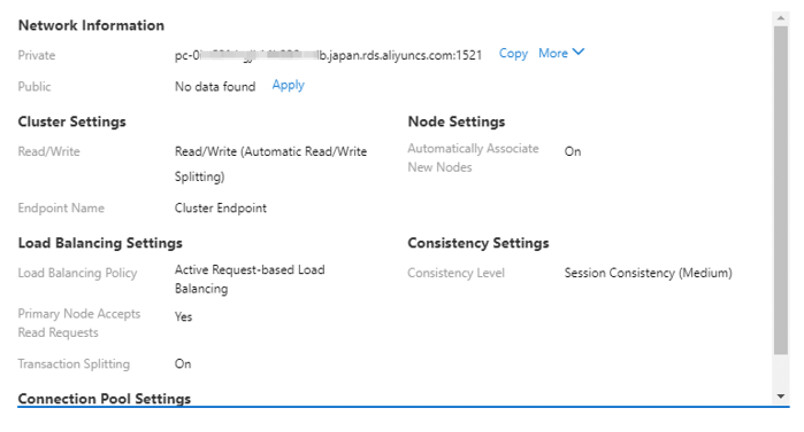
Task: Apply for a public endpoint
Action: [x=288, y=86]
